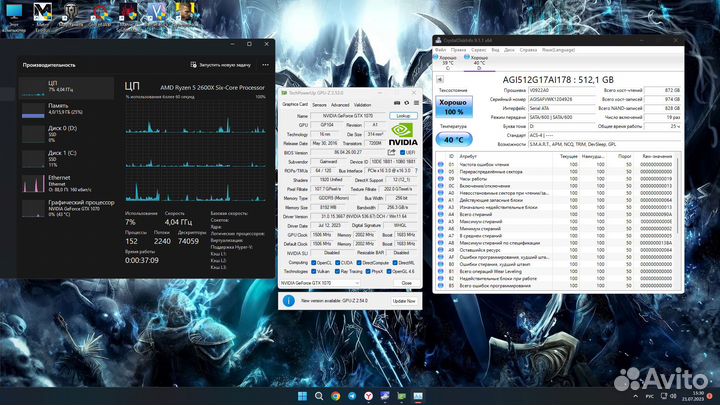Toggle the PhysX checkbox
This screenshot has height=405, width=720.
click(368, 271)
